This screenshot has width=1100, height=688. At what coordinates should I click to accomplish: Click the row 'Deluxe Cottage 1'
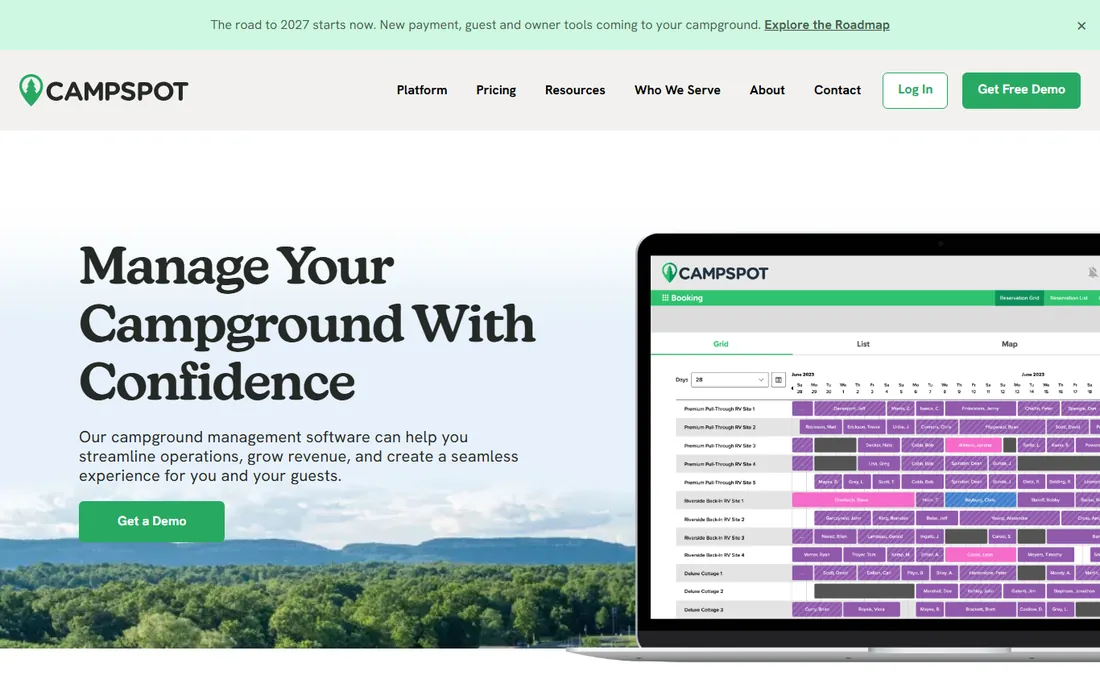(703, 573)
